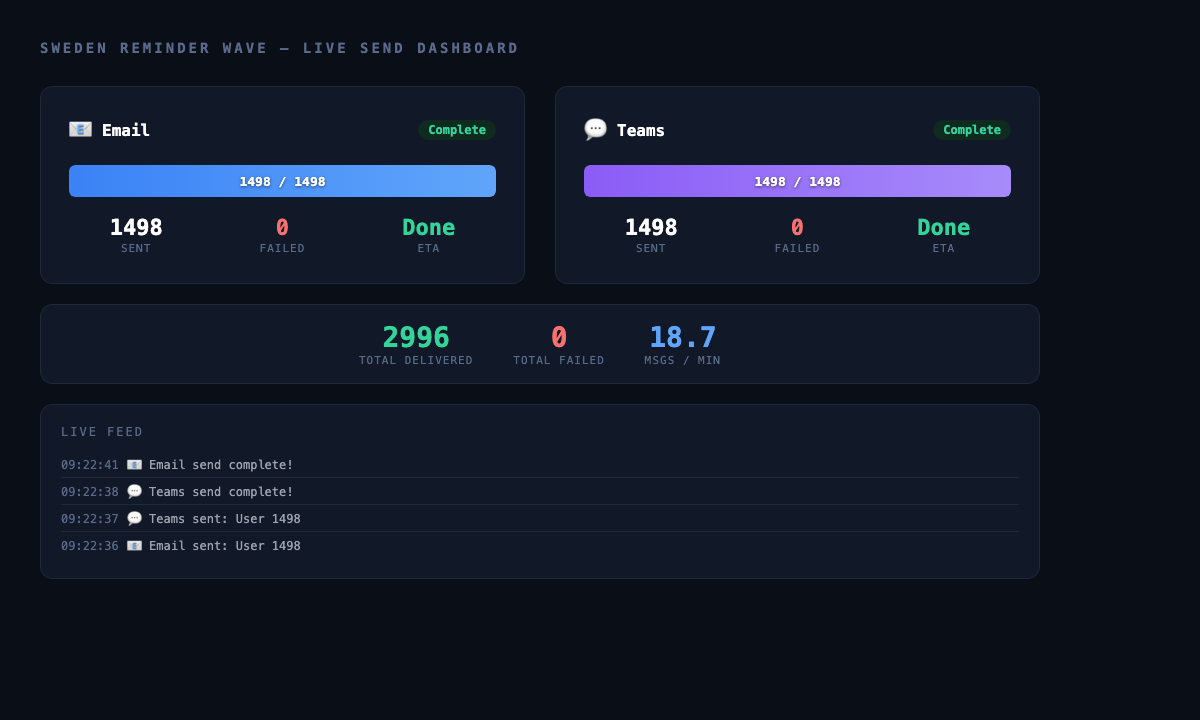
Task: Click the LIVE FEED heading
Action: click(x=102, y=432)
